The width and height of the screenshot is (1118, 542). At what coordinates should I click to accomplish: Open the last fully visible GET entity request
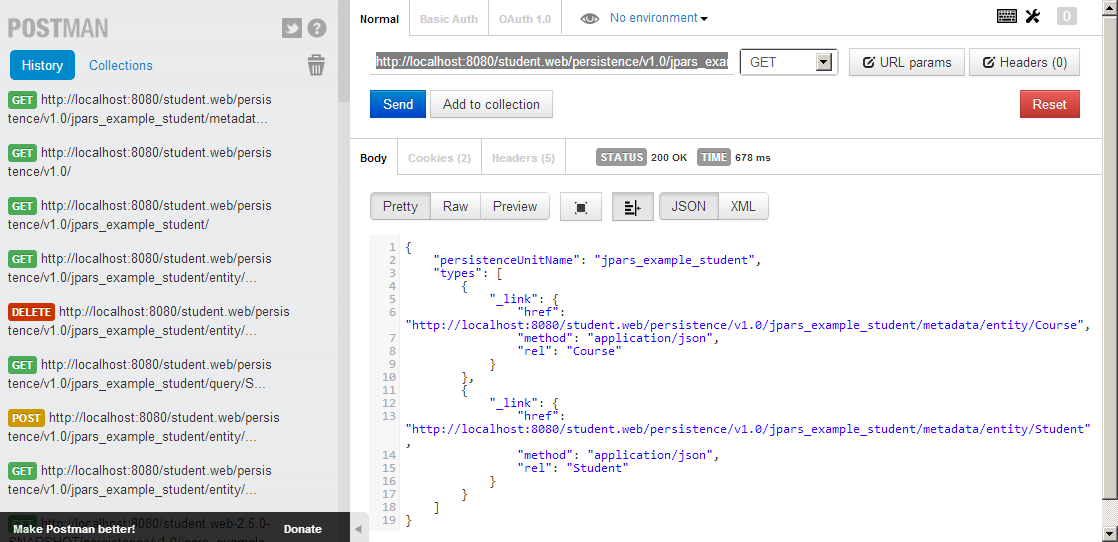point(140,480)
